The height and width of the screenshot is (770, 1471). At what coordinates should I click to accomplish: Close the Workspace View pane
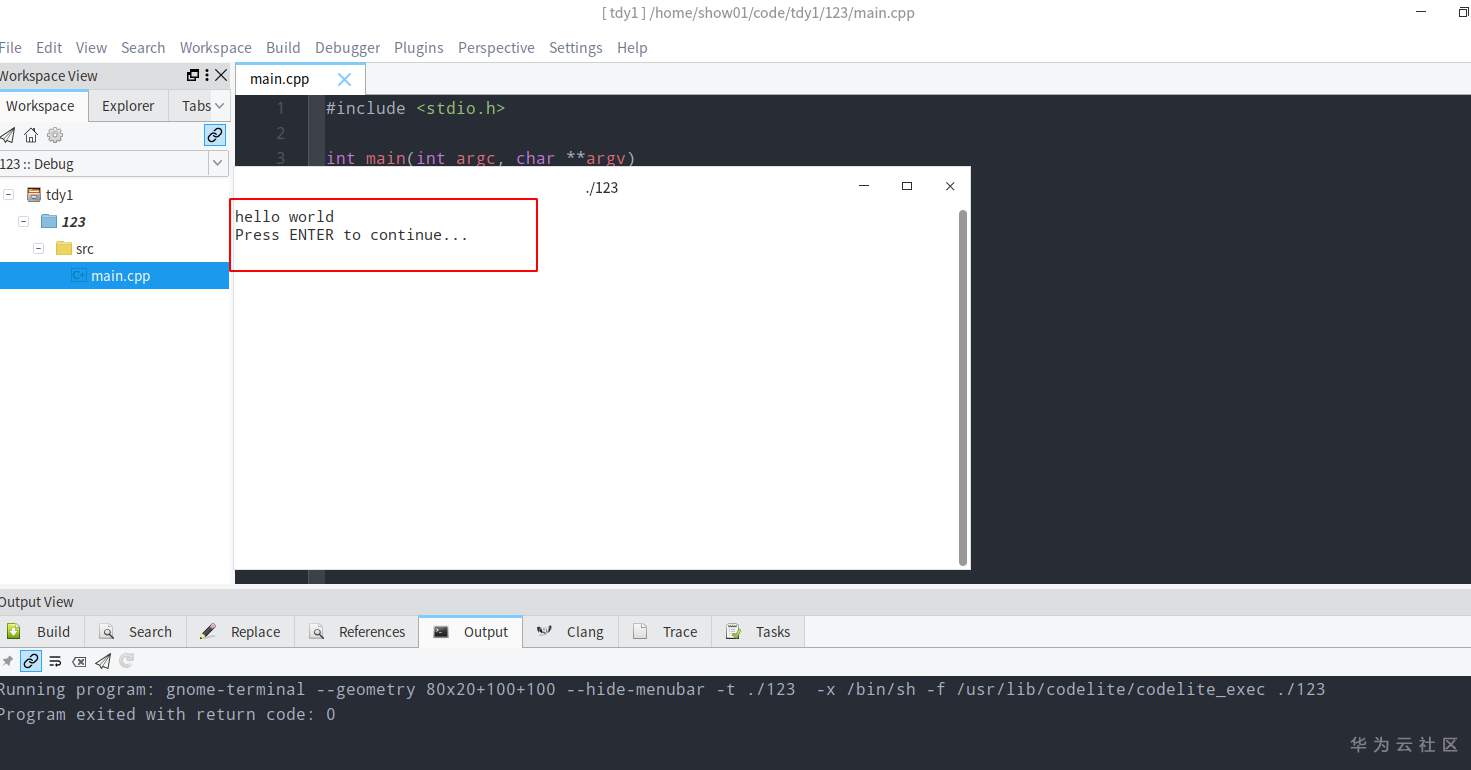221,75
